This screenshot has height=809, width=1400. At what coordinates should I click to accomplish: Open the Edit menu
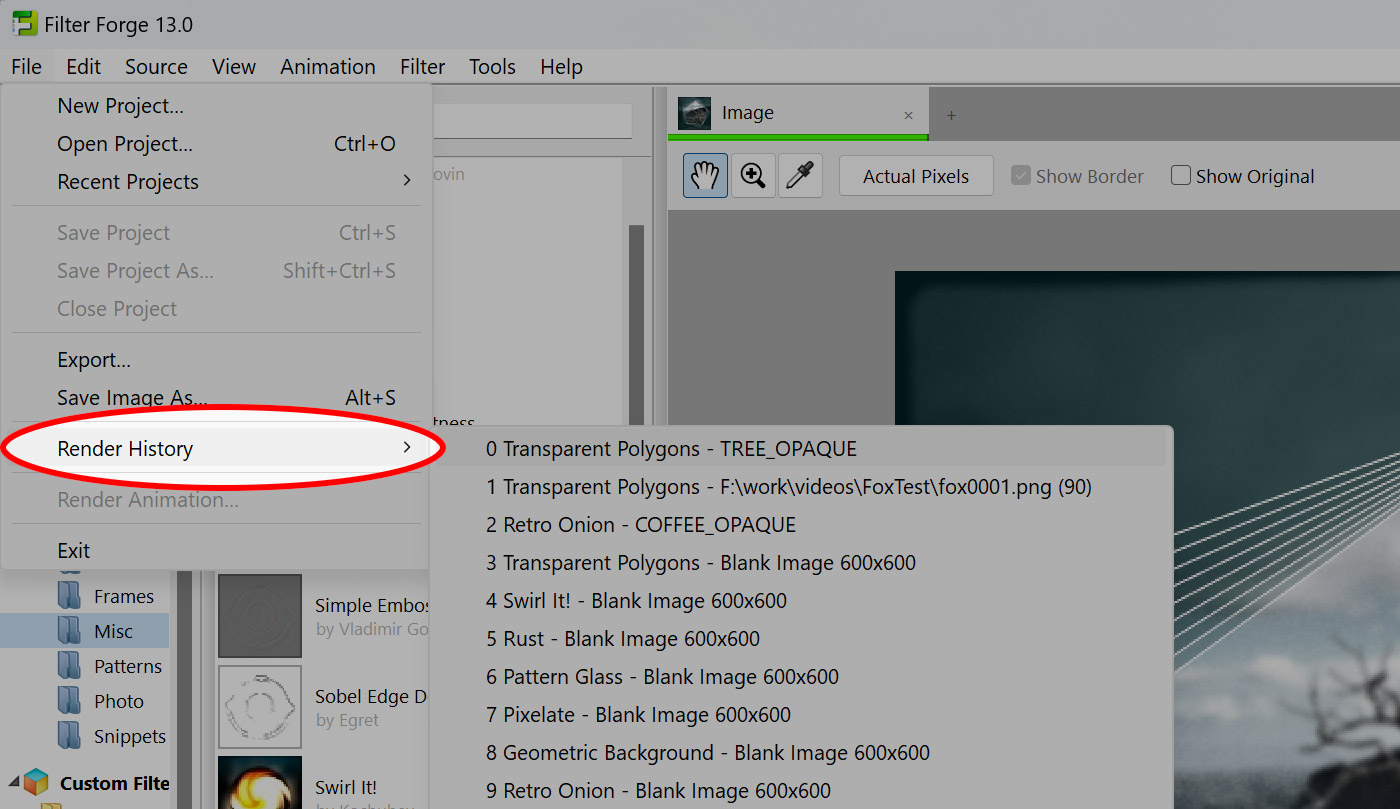(84, 67)
